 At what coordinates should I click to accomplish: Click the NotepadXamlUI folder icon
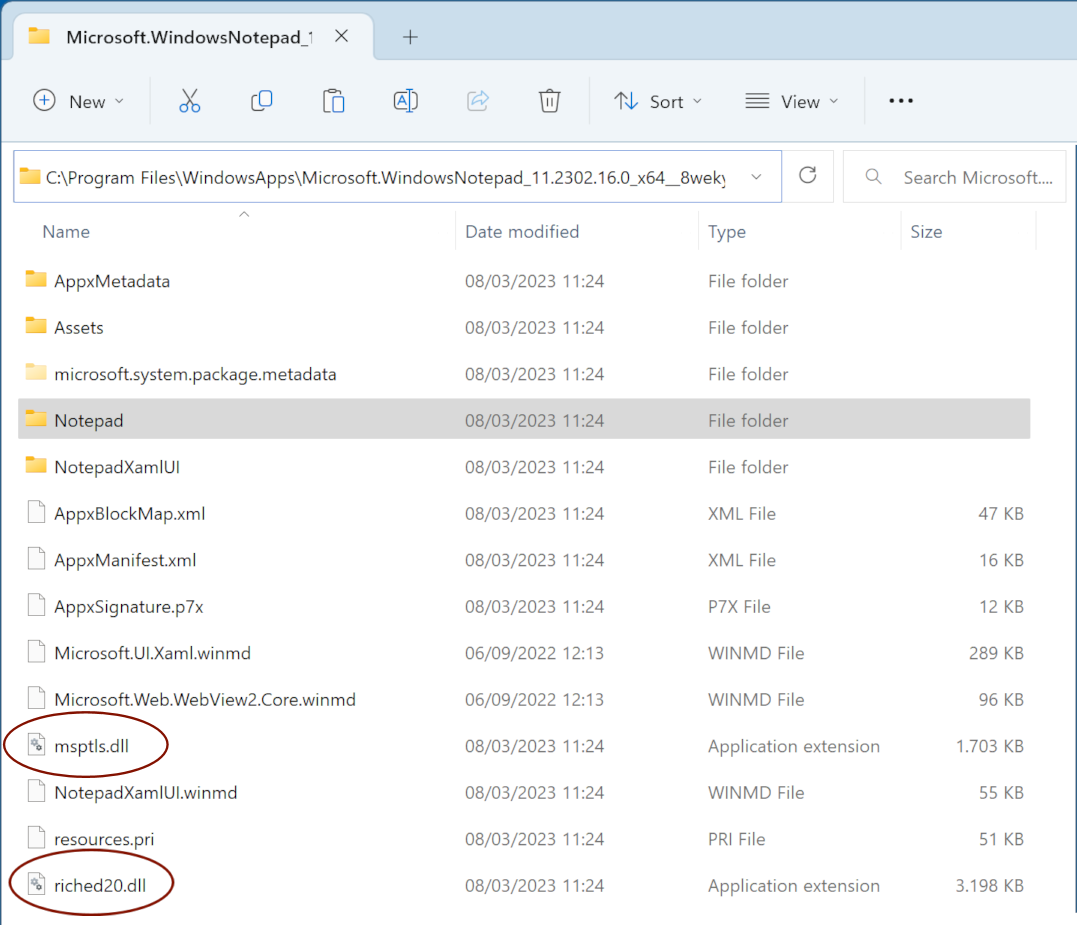coord(36,466)
